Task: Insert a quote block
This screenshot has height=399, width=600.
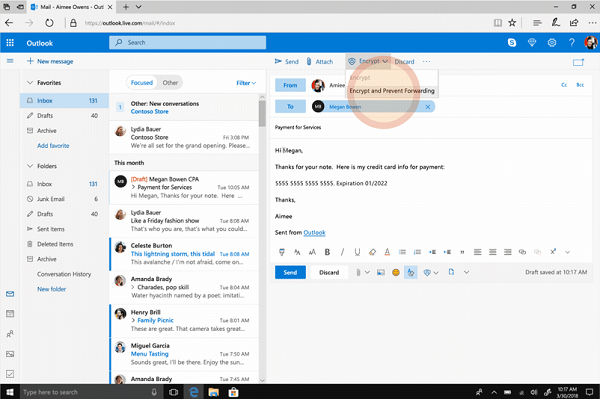Action: (x=462, y=252)
